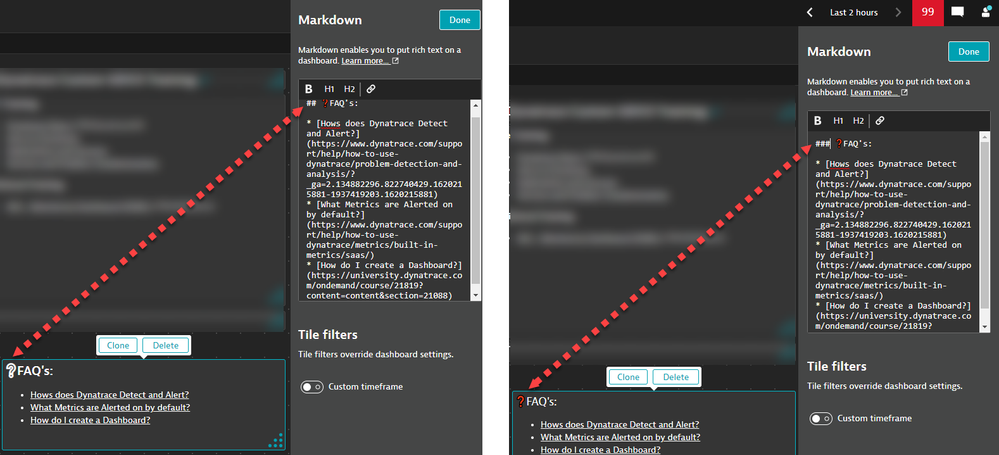Click Delete above left FAQ tile
The height and width of the screenshot is (455, 999).
[x=166, y=345]
